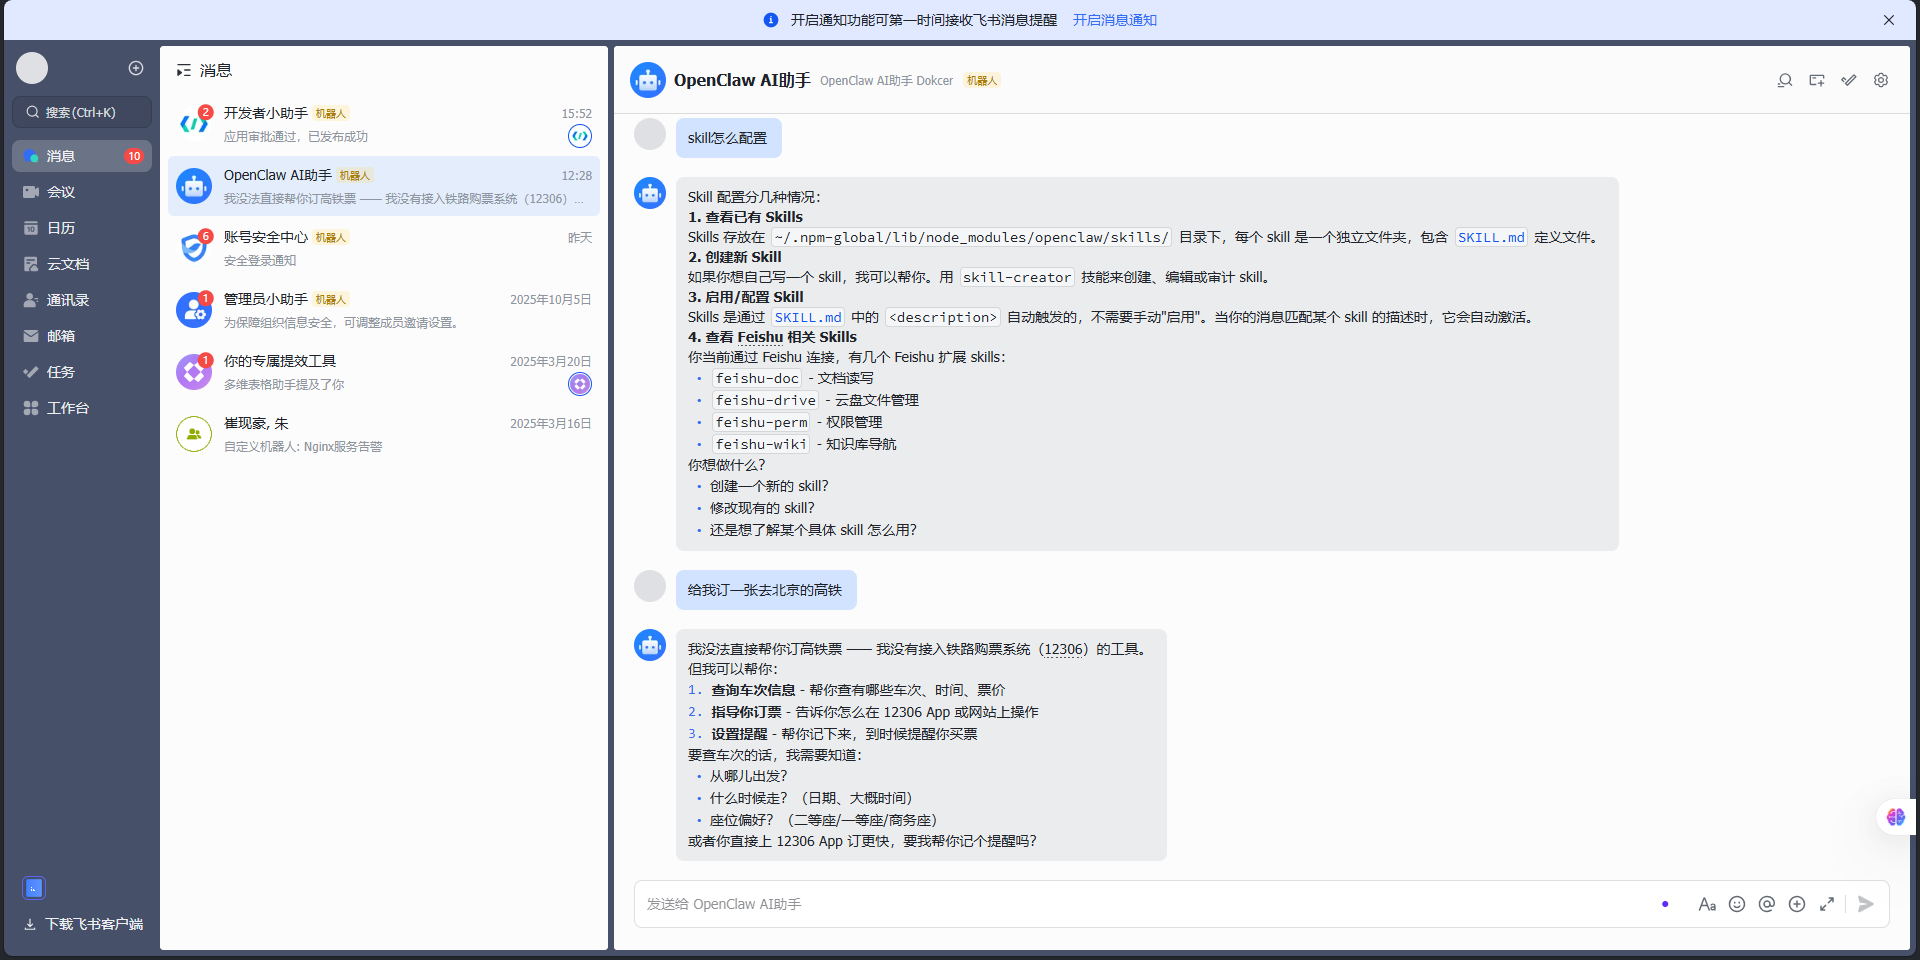Open 日历 in the left sidebar
The image size is (1920, 960).
click(x=60, y=228)
